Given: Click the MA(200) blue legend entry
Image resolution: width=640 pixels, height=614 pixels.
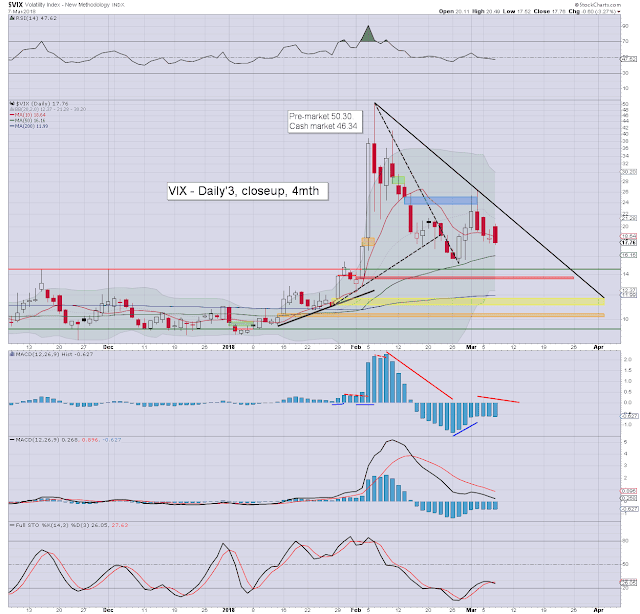Looking at the screenshot, I should (29, 126).
